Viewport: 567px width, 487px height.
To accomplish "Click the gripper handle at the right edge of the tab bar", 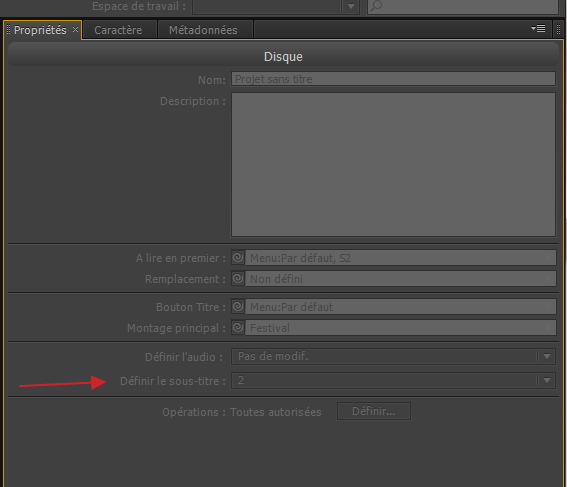I will [x=558, y=29].
